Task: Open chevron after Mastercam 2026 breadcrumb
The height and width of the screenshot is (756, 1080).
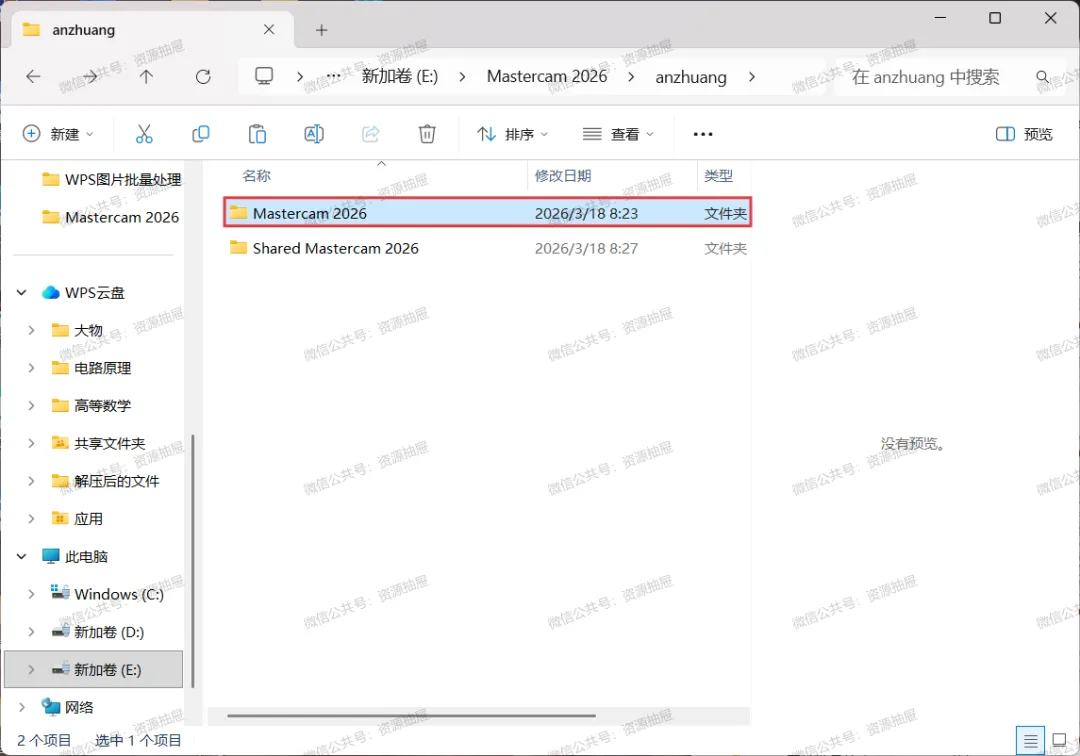Action: pyautogui.click(x=631, y=76)
